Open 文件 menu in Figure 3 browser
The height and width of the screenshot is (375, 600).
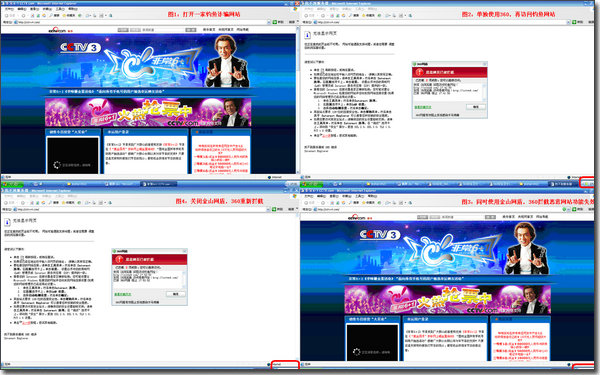point(309,196)
